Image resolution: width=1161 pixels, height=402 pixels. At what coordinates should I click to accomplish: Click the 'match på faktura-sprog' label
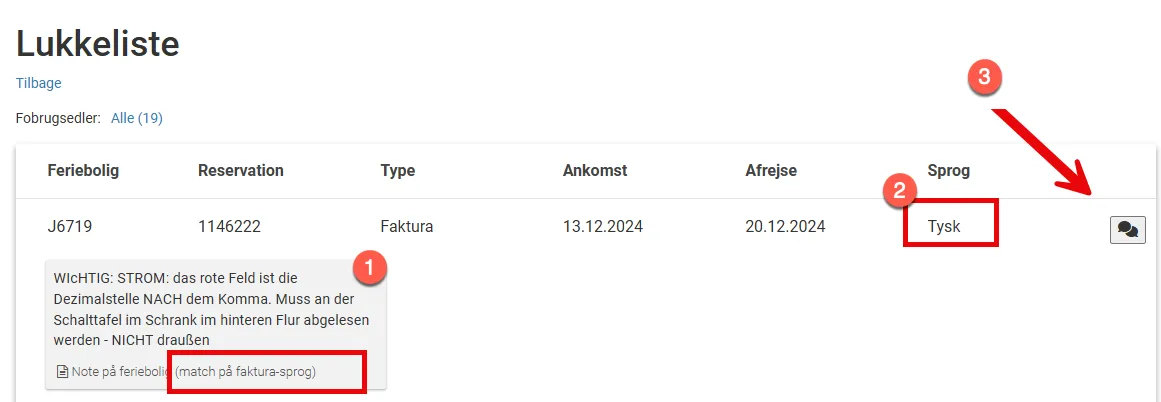245,371
